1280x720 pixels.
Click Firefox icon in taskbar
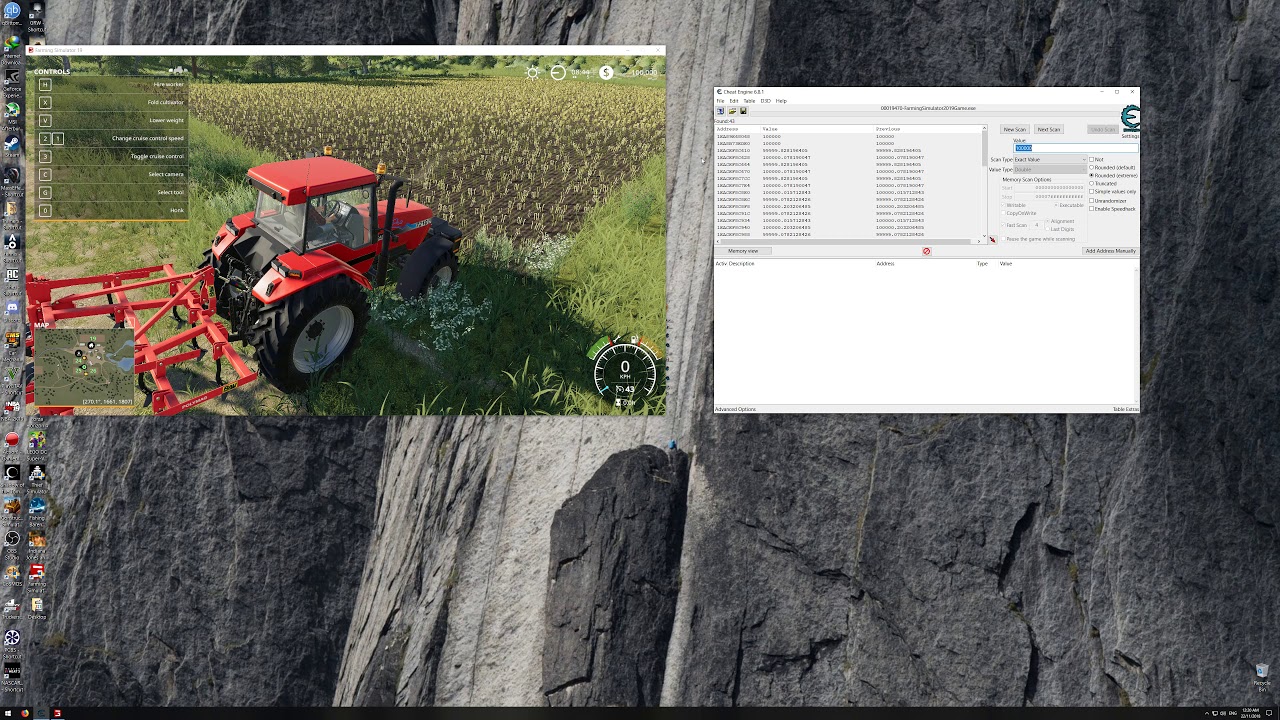point(25,713)
